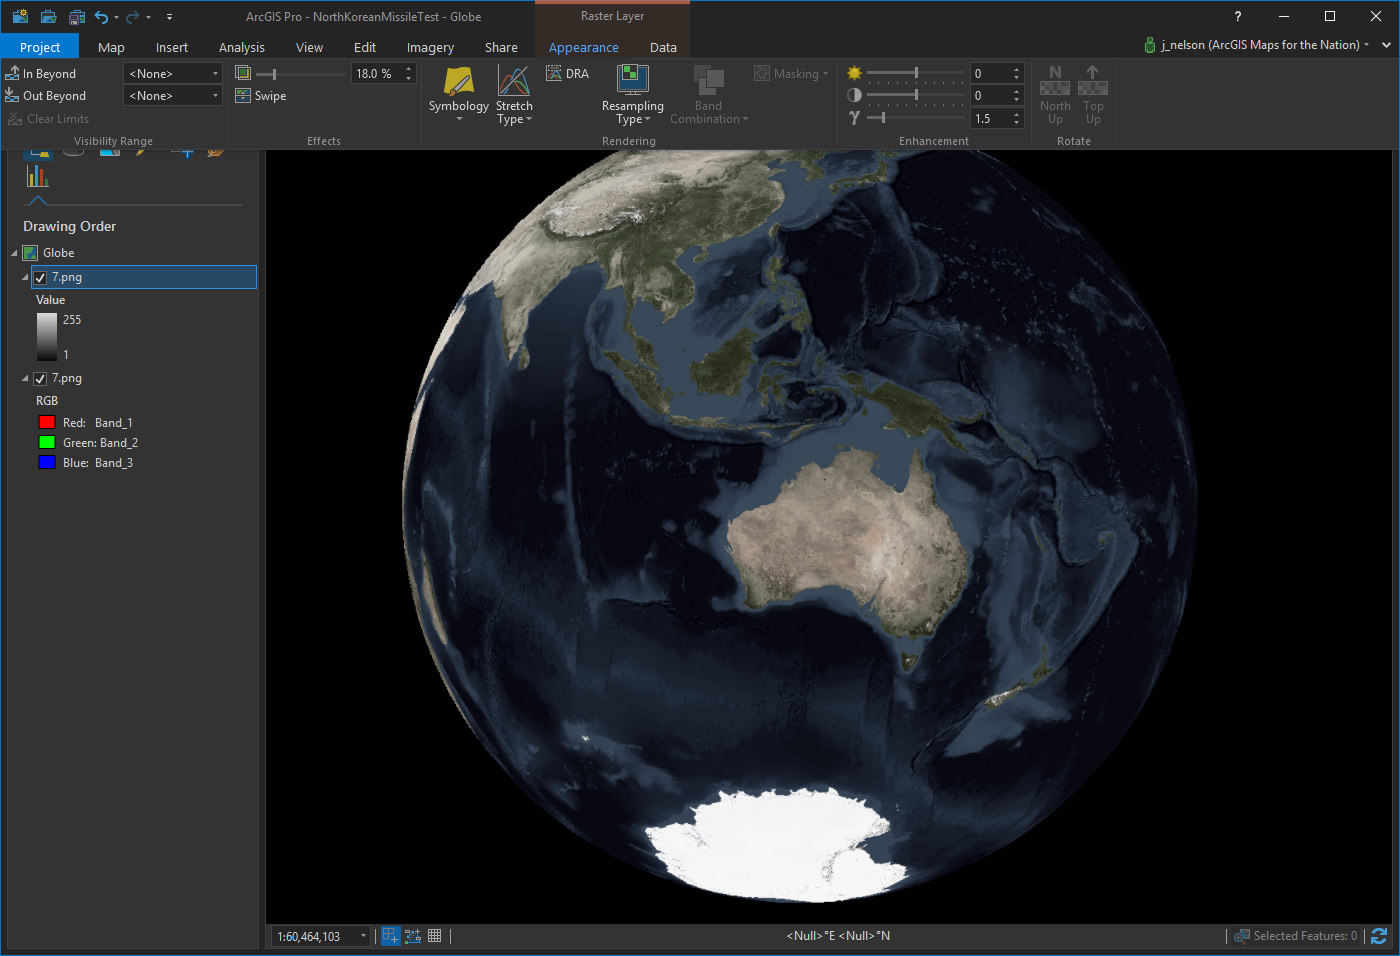The image size is (1400, 956).
Task: Click the Save Project icon
Action: point(76,16)
